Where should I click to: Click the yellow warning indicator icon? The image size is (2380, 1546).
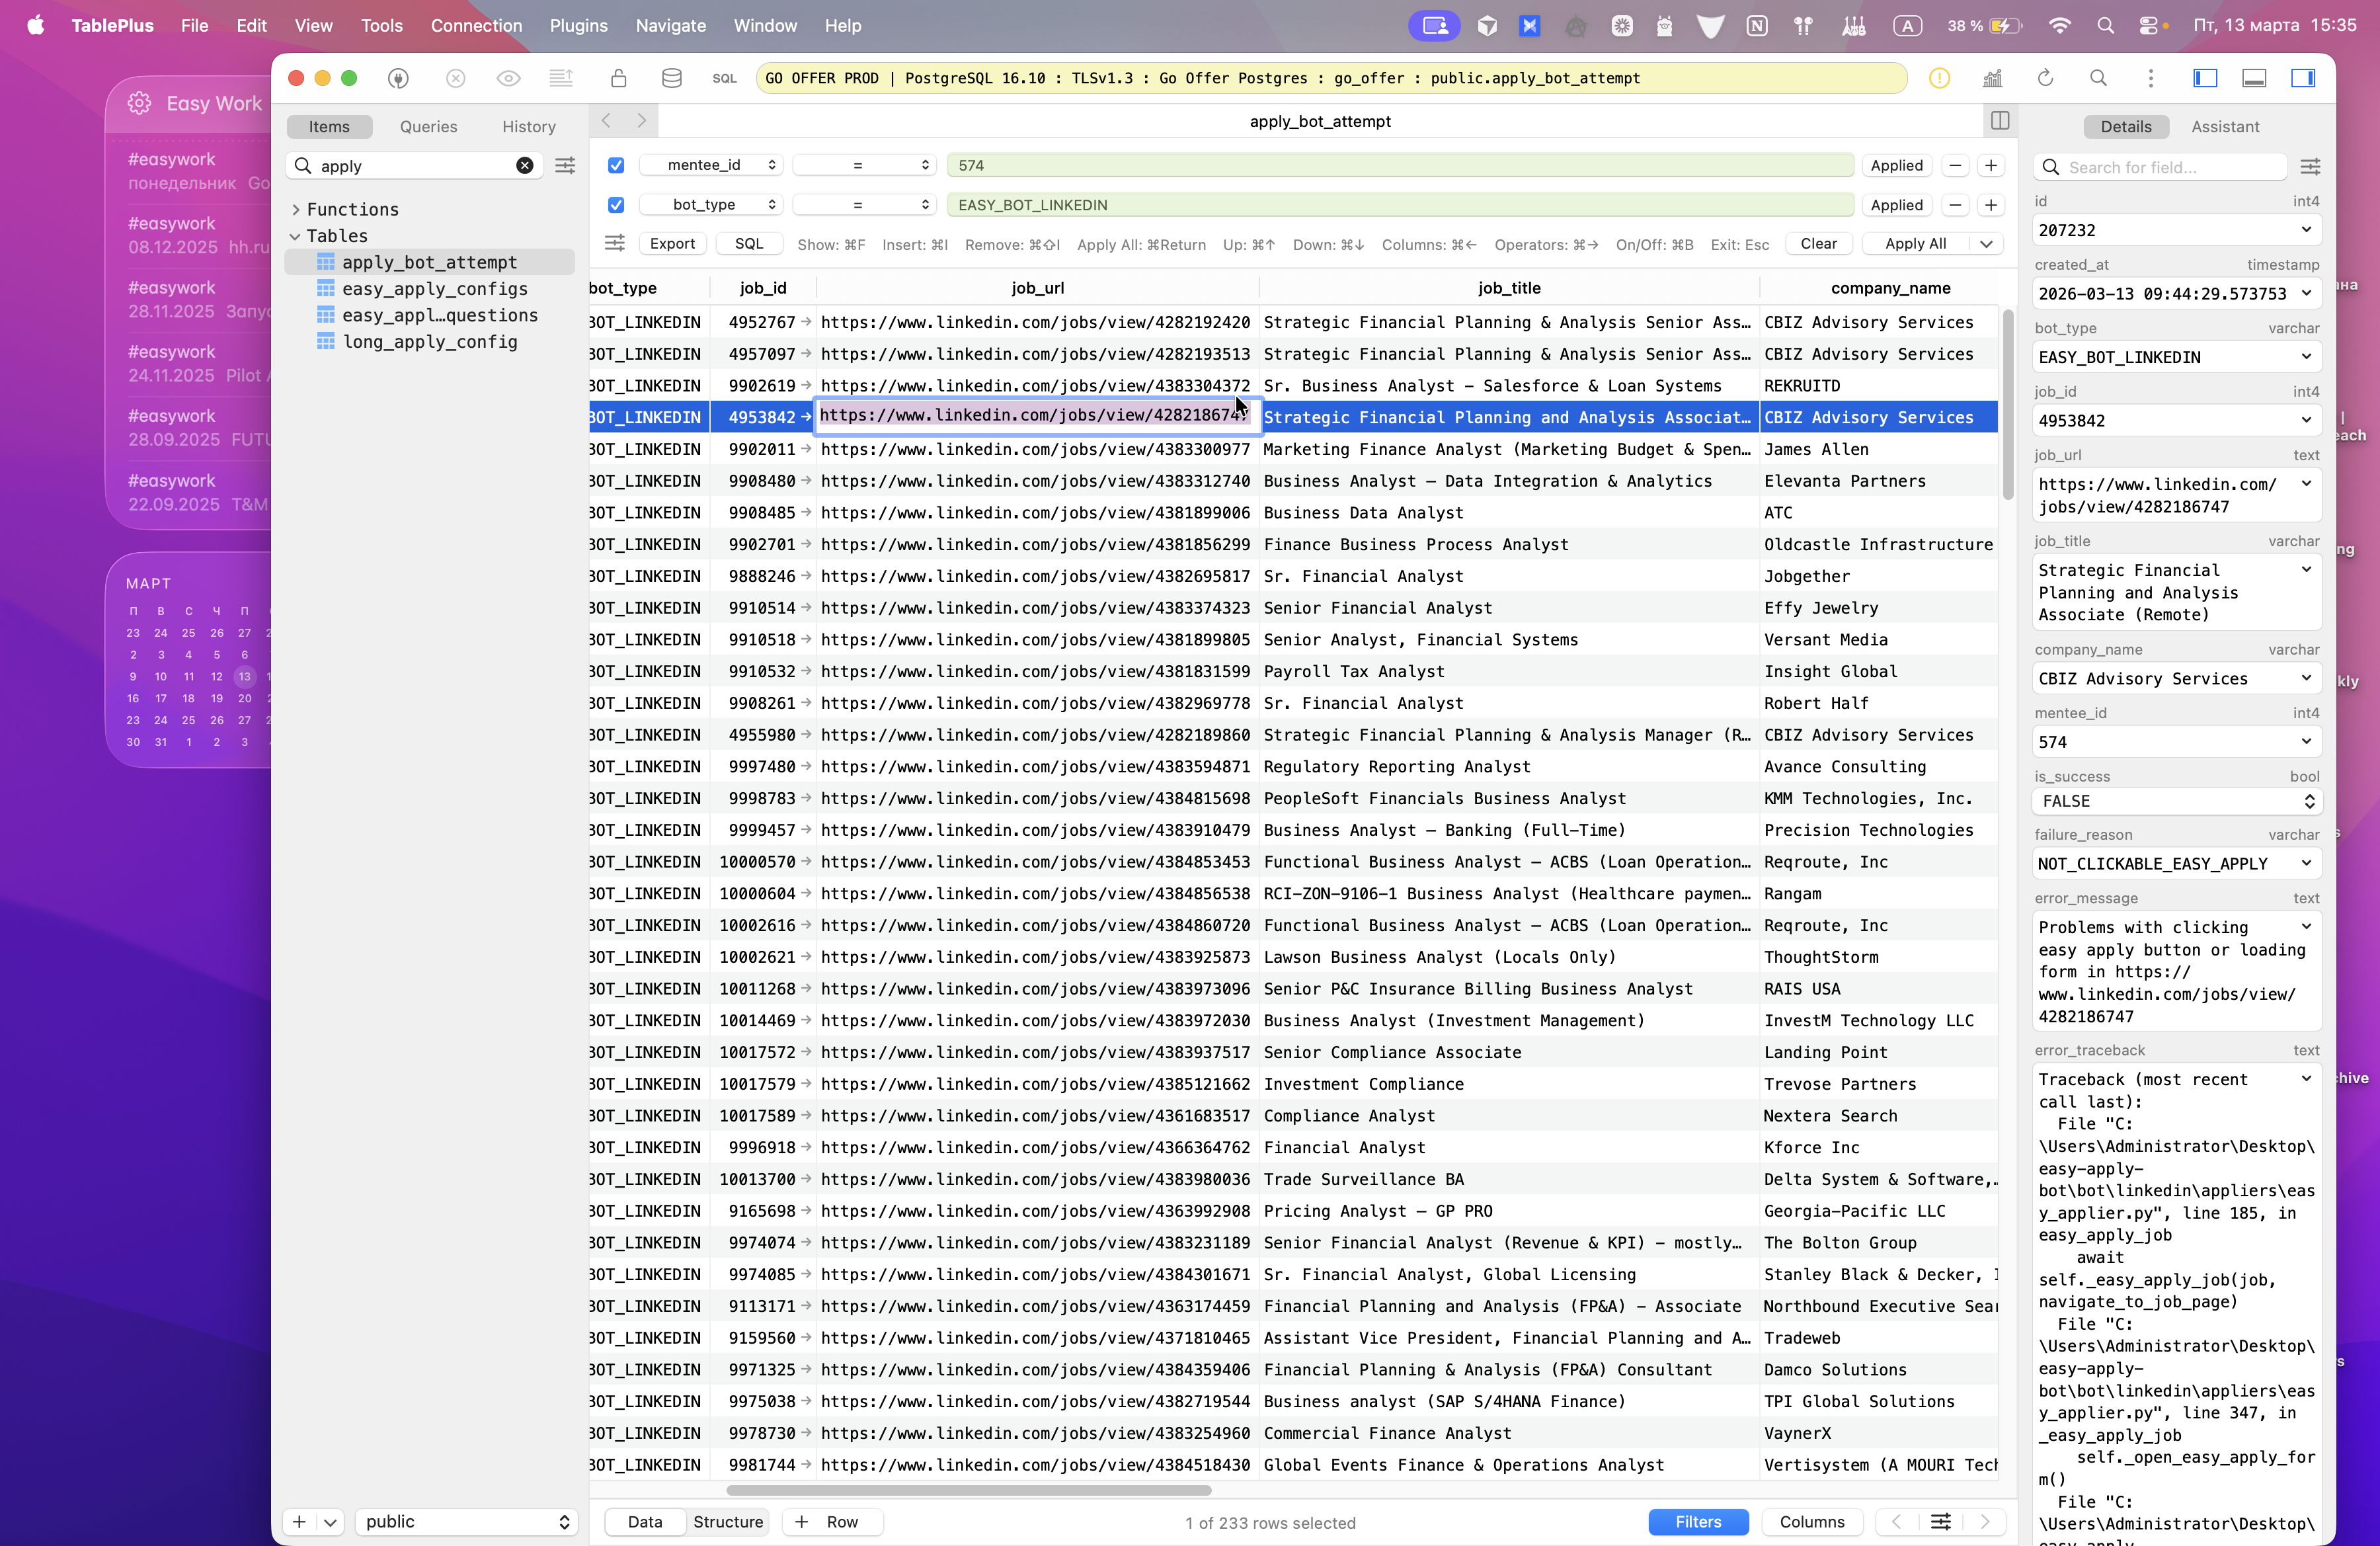coord(1939,78)
